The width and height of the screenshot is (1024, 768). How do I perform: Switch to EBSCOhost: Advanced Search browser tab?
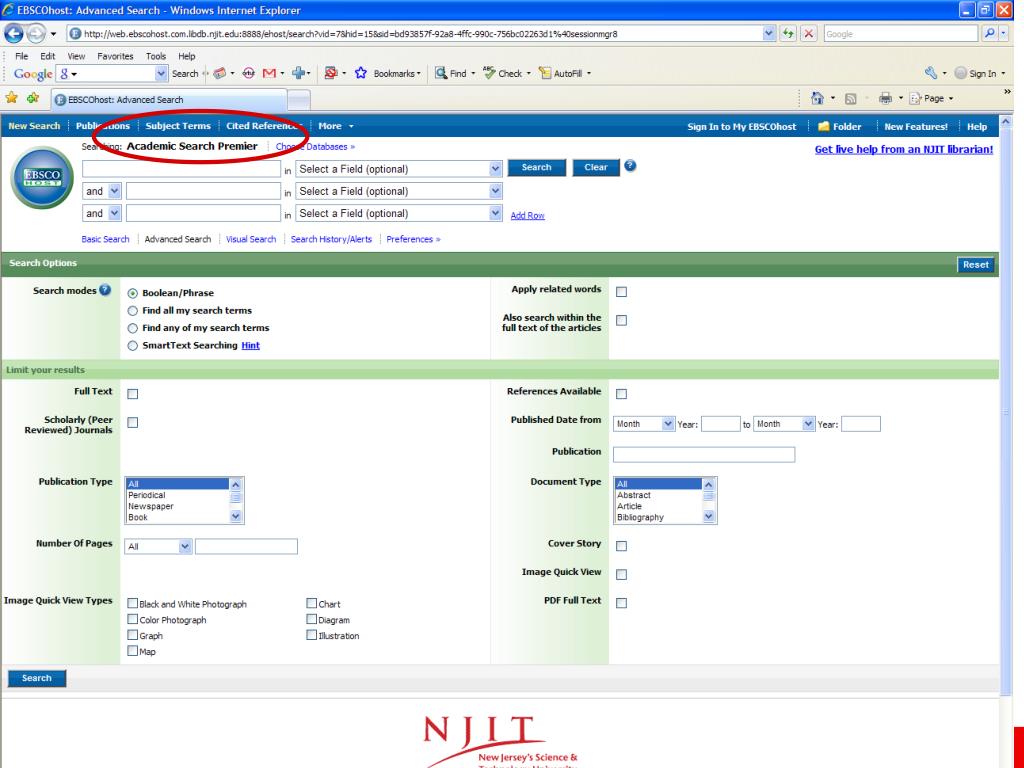click(168, 100)
